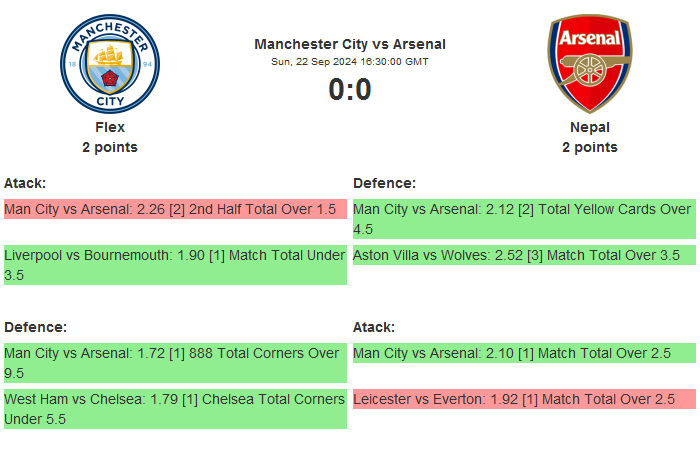This screenshot has width=700, height=460.
Task: Select the Nepal player name
Action: pyautogui.click(x=589, y=127)
